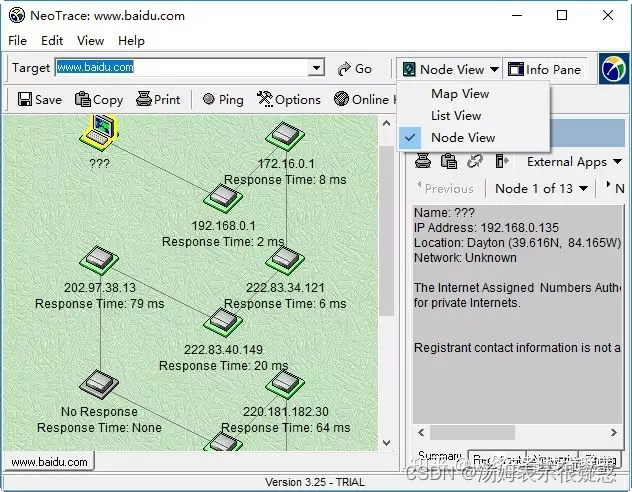Choose the checked Node View menu entry
Image resolution: width=632 pixels, height=492 pixels.
click(x=463, y=137)
